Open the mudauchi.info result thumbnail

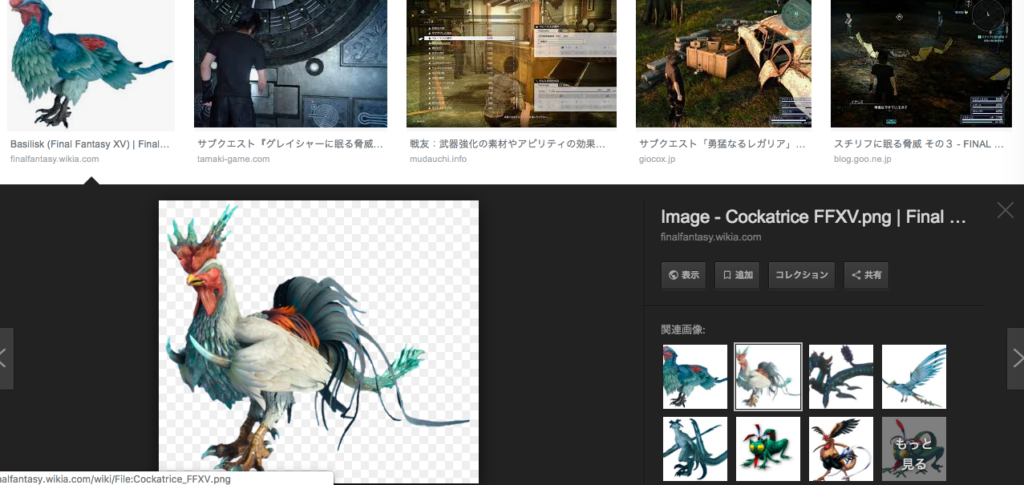[x=511, y=64]
